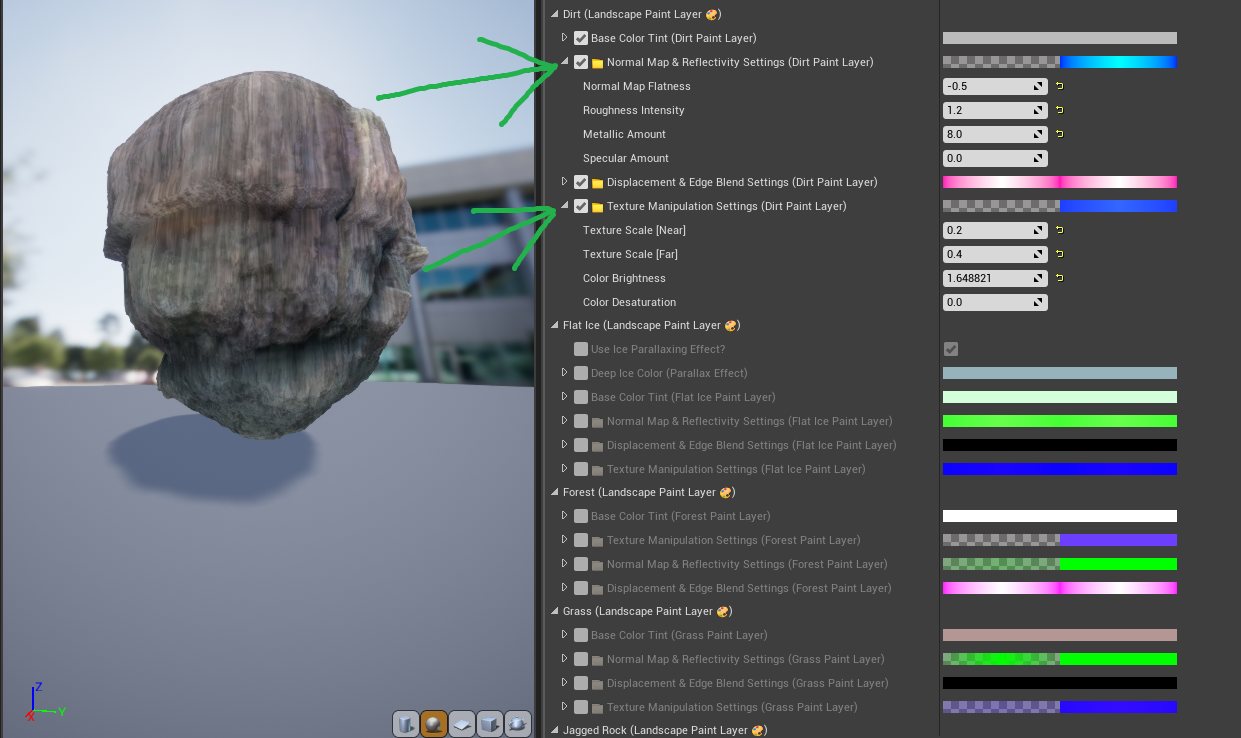
Task: Select the sphere preview mesh
Action: [x=434, y=723]
